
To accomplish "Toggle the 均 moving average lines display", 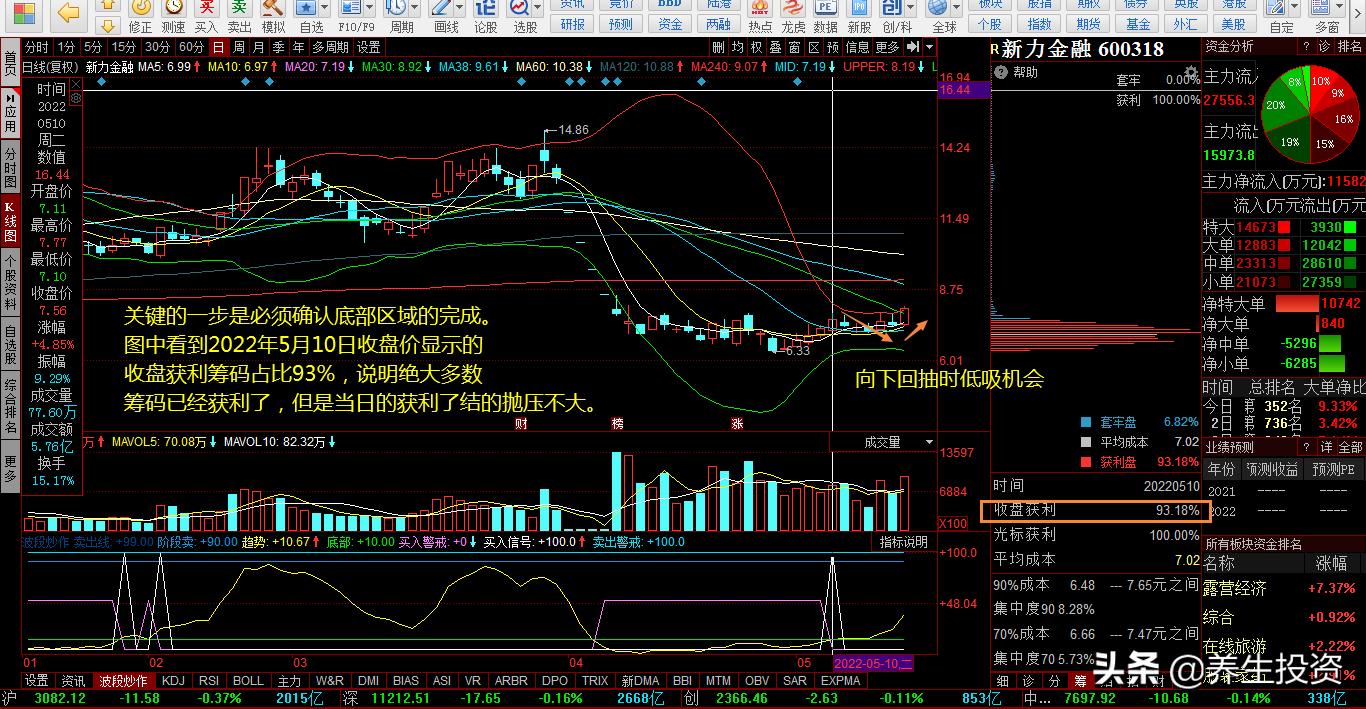I will coord(737,47).
